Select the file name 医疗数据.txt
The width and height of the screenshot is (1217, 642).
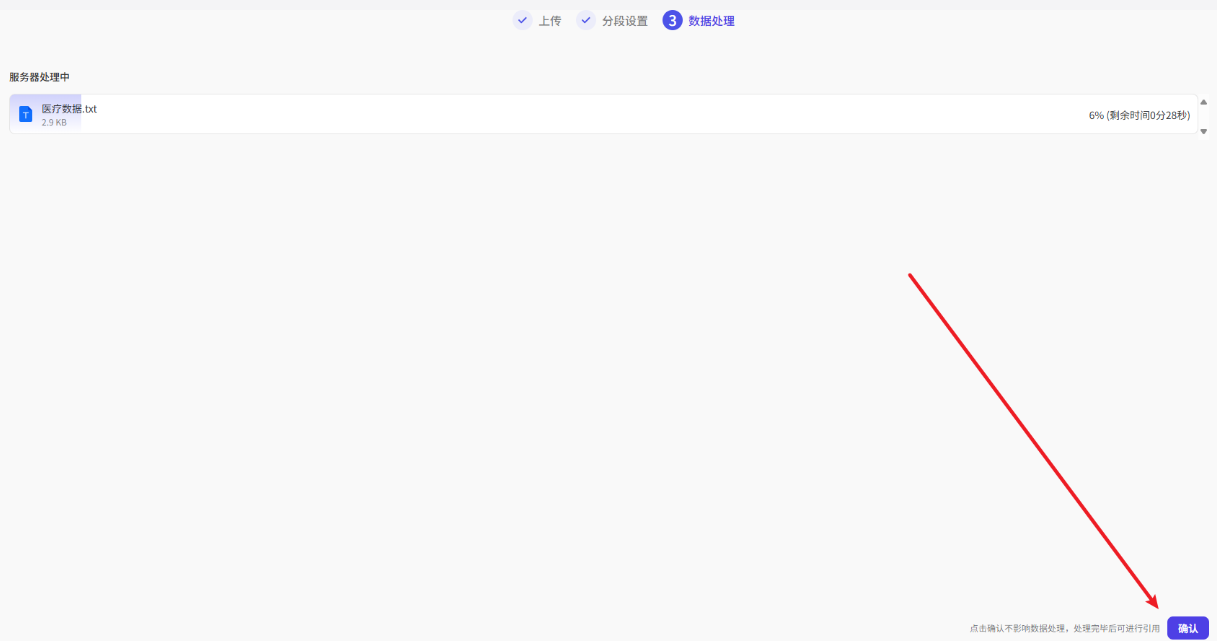click(69, 108)
